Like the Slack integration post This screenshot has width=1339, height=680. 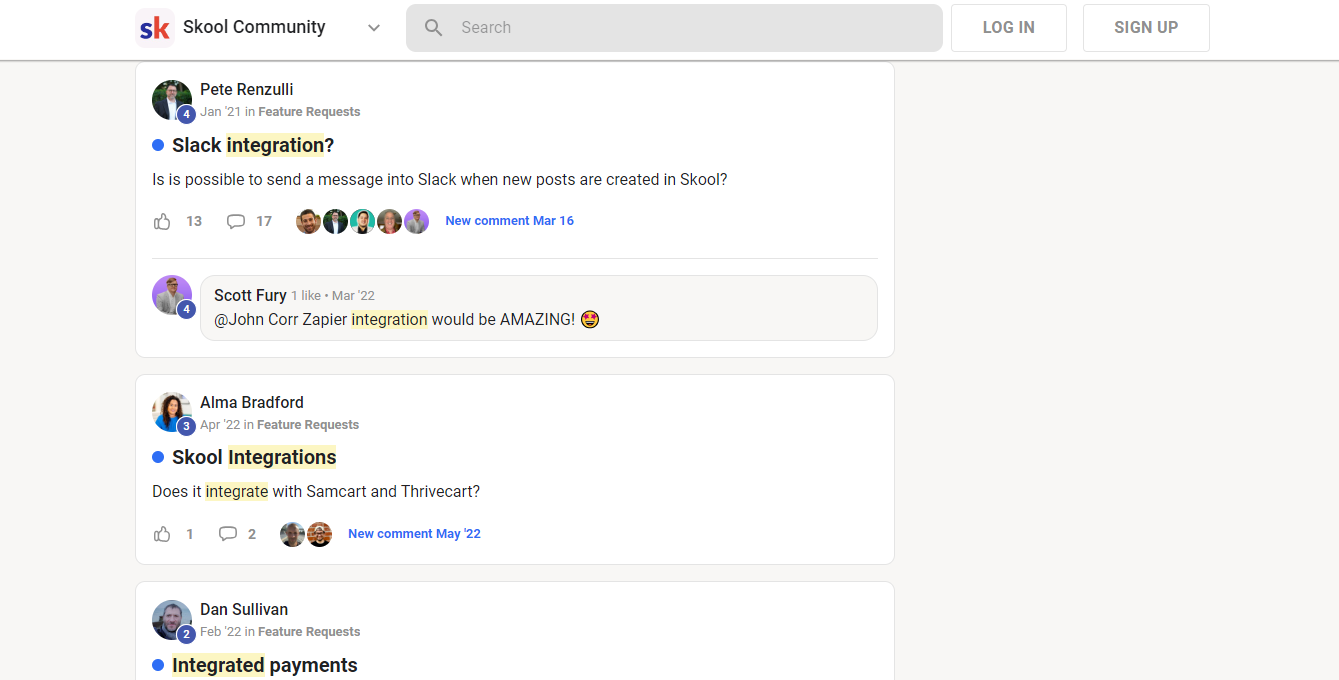click(162, 221)
